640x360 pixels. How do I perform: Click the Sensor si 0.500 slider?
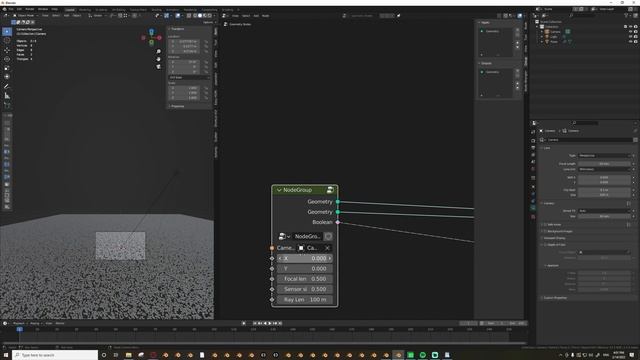[x=305, y=289]
